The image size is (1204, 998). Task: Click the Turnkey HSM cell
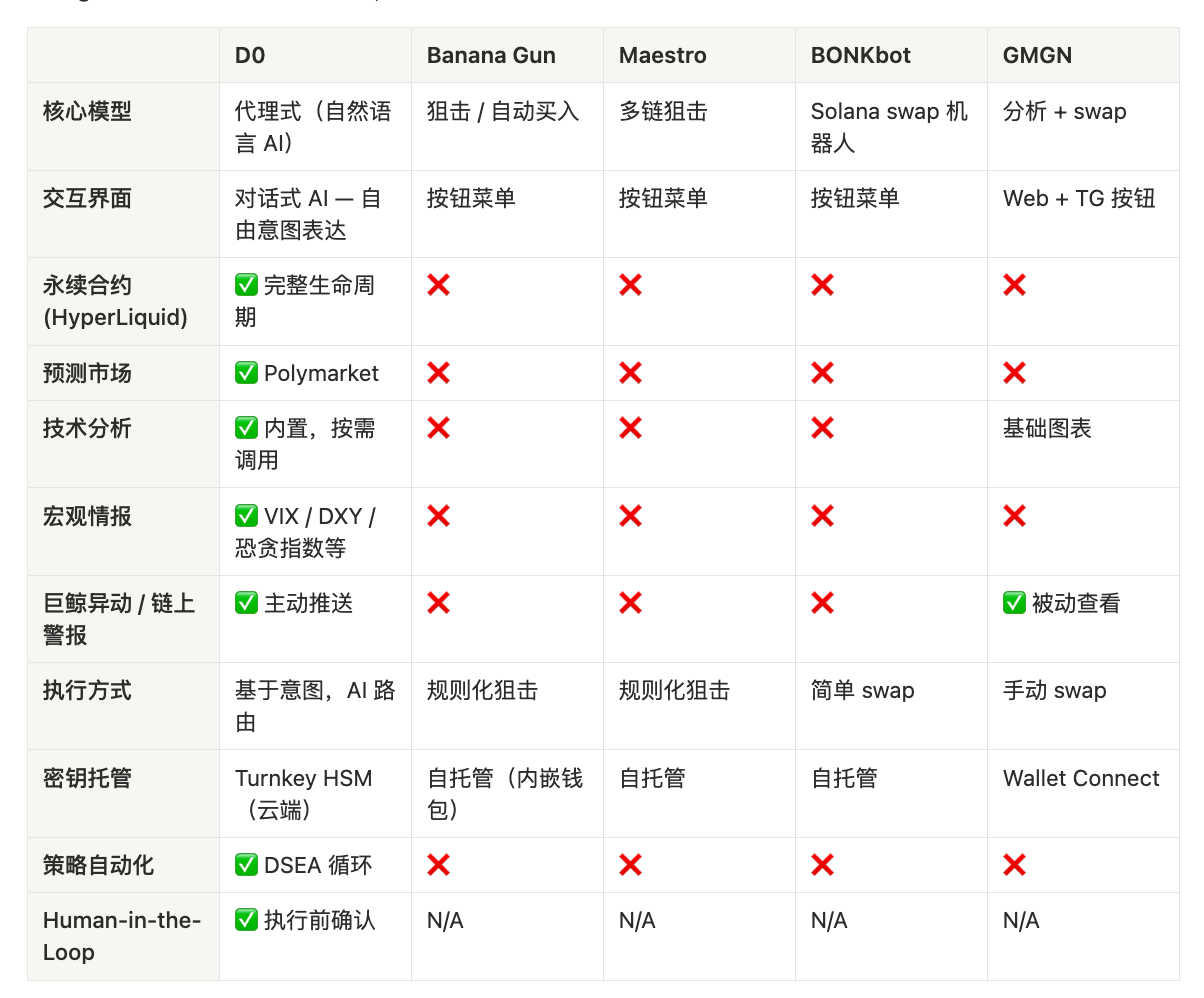tap(303, 778)
